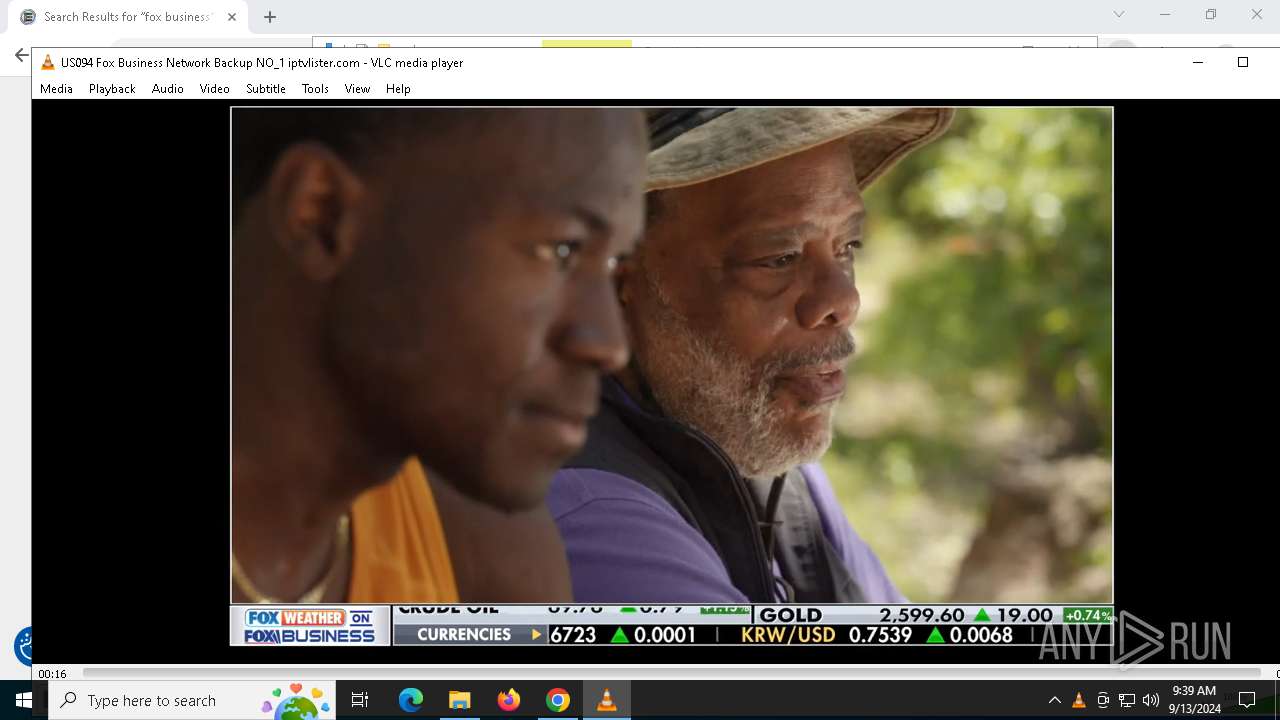Click the Meet Now tray icon
Viewport: 1280px width, 720px height.
pos(1103,700)
